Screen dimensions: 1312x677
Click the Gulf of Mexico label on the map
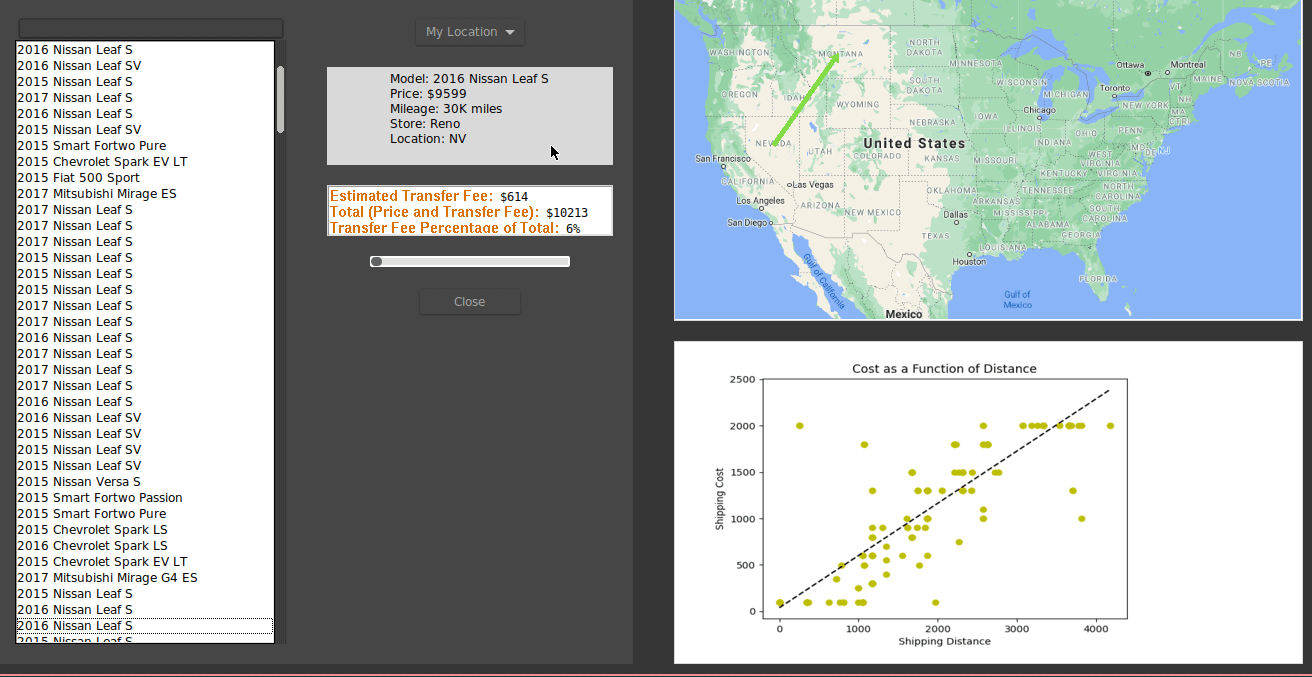click(1017, 299)
